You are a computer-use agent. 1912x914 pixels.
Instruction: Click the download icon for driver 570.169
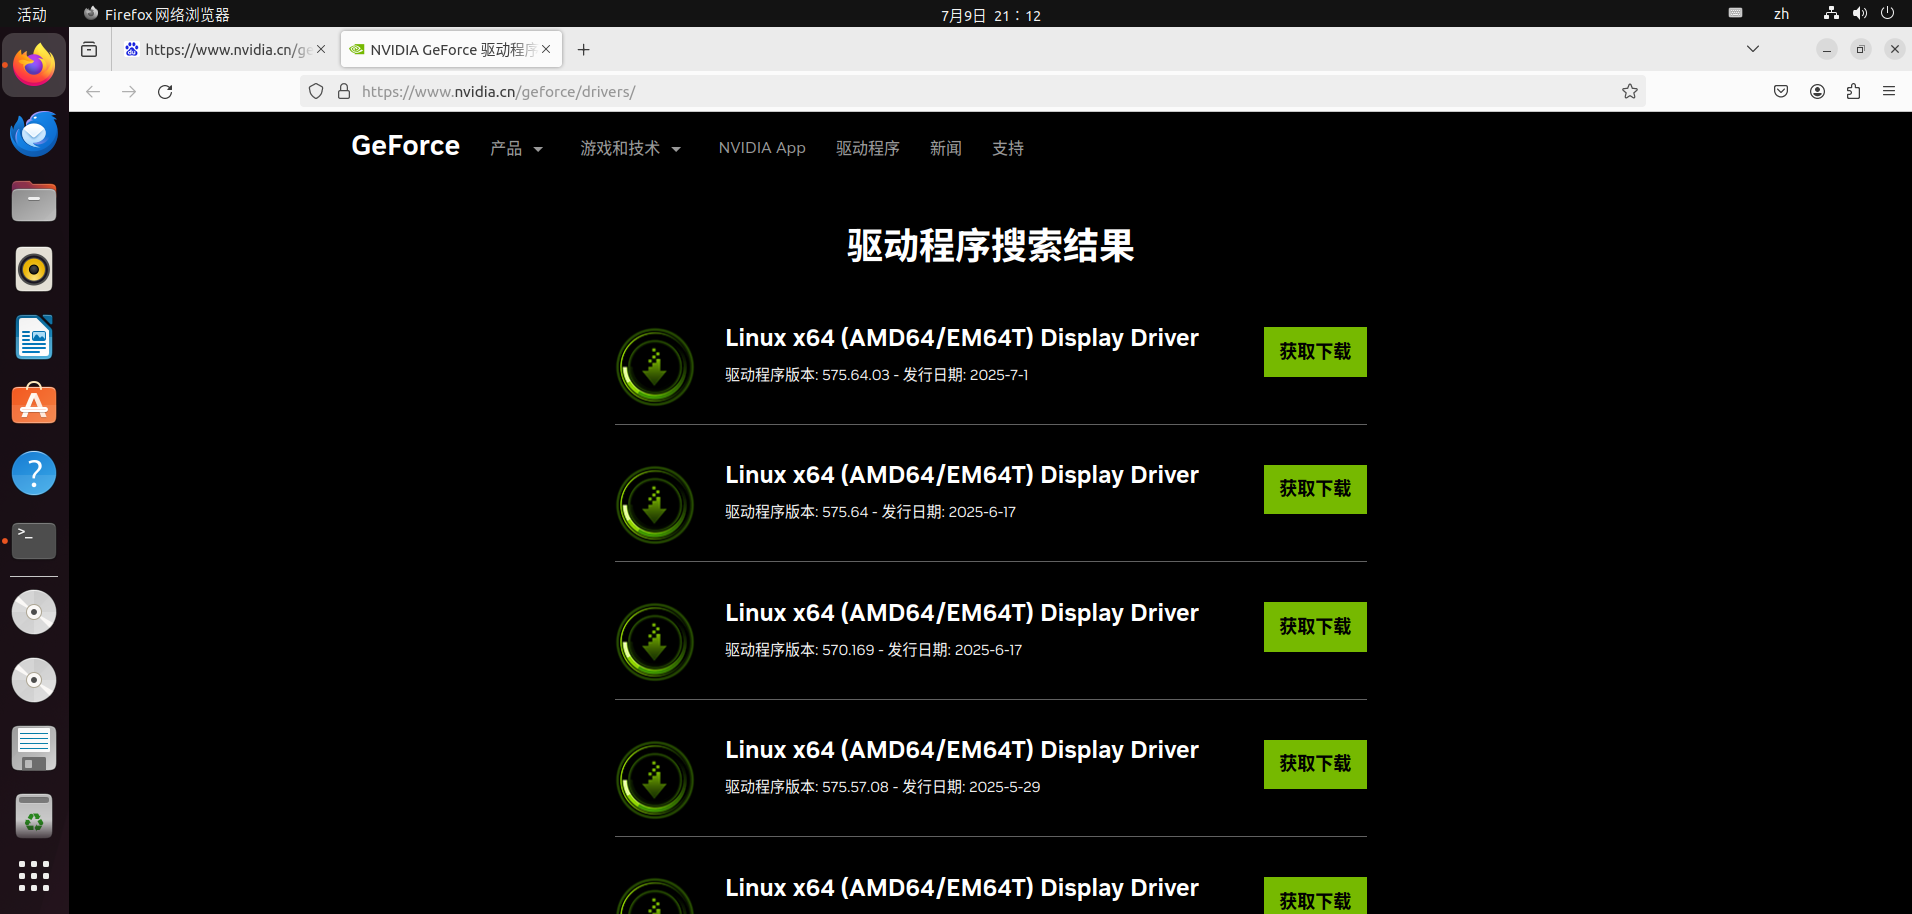coord(655,642)
